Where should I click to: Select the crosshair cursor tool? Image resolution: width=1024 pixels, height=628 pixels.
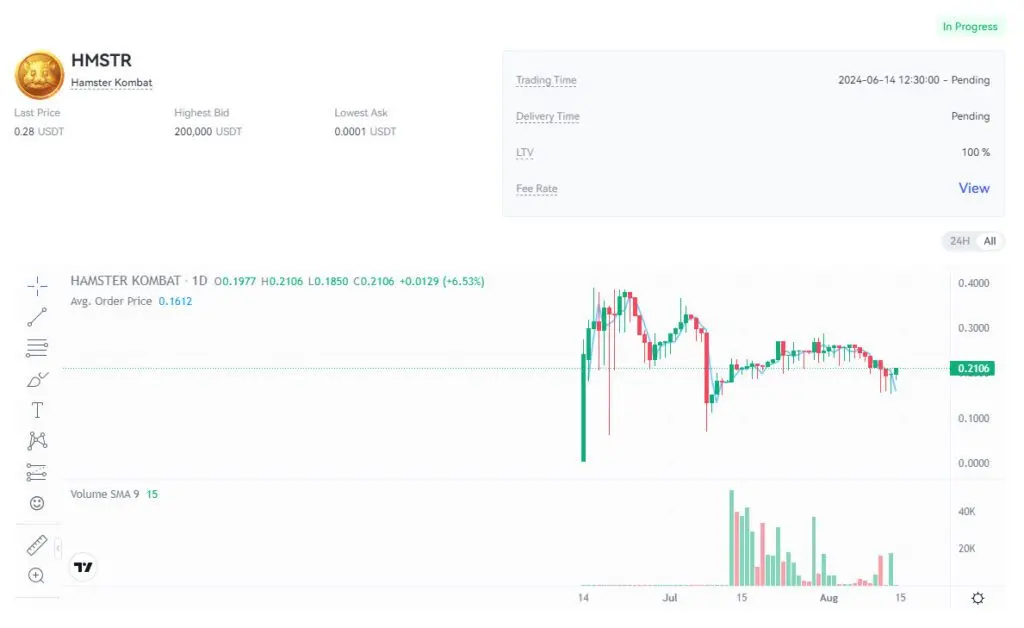(x=37, y=286)
